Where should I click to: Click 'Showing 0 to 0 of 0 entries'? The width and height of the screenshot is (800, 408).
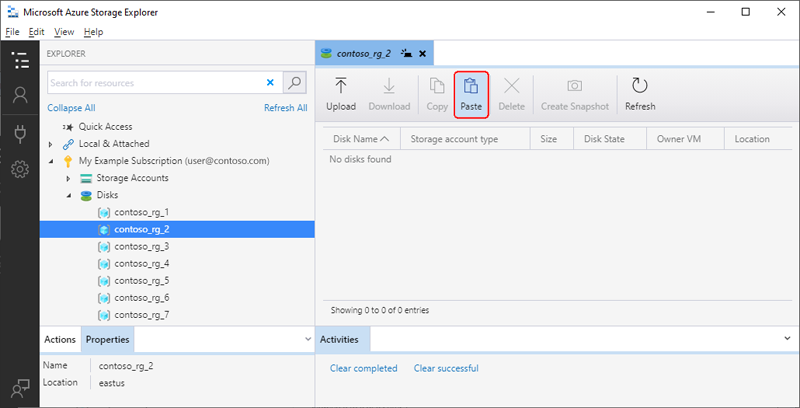[x=380, y=310]
